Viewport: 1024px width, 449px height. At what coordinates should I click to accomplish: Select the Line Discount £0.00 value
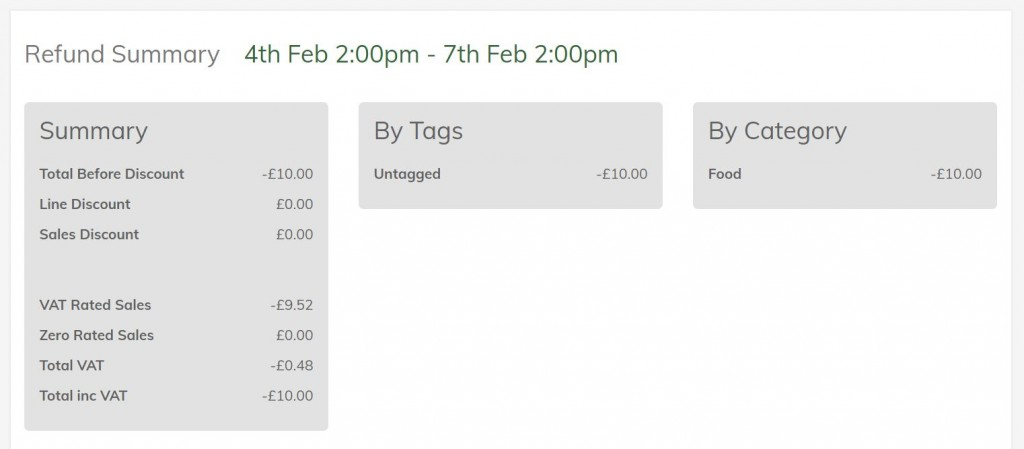tap(294, 204)
